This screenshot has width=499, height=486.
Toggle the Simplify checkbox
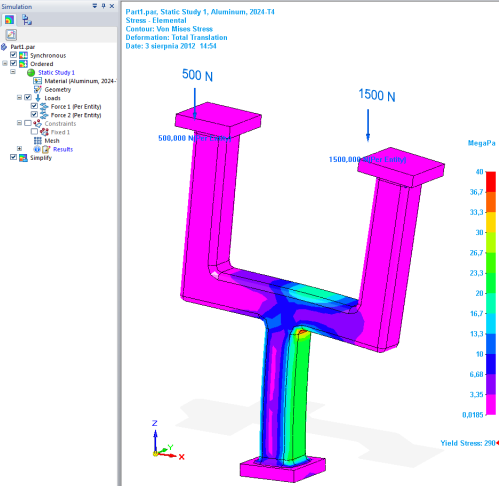point(13,157)
